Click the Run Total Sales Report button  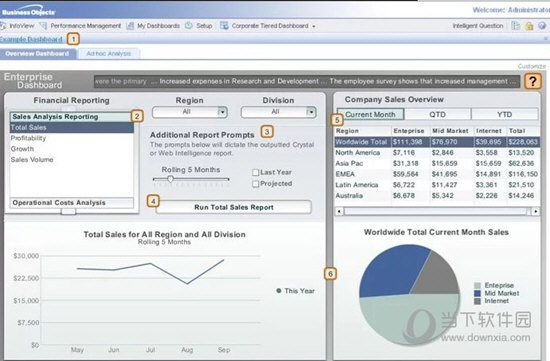(x=234, y=207)
